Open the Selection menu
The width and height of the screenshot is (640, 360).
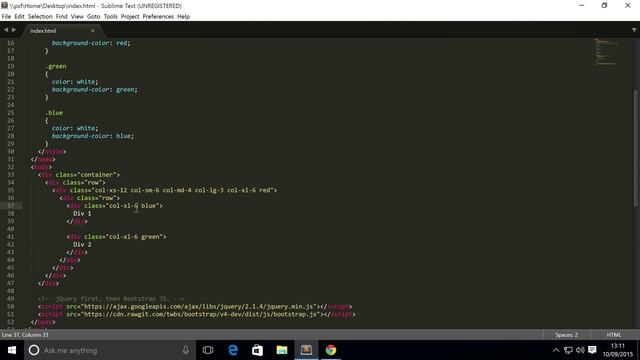click(x=40, y=17)
